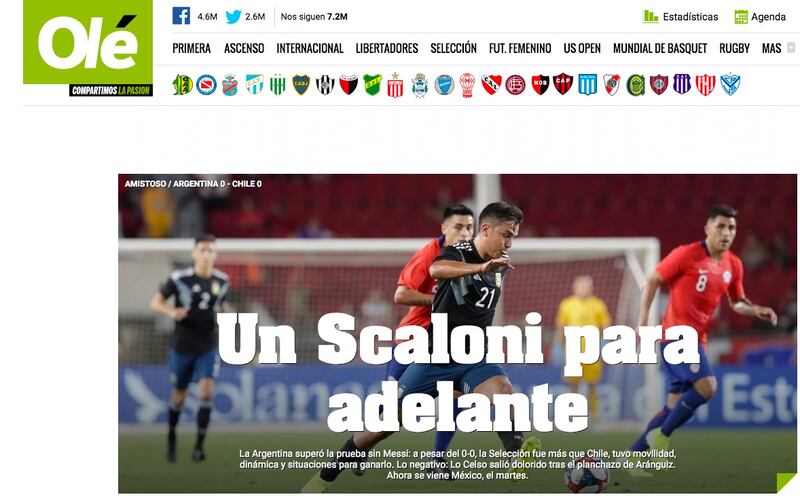Select the River Plate crest
This screenshot has height=499, width=800.
(611, 85)
